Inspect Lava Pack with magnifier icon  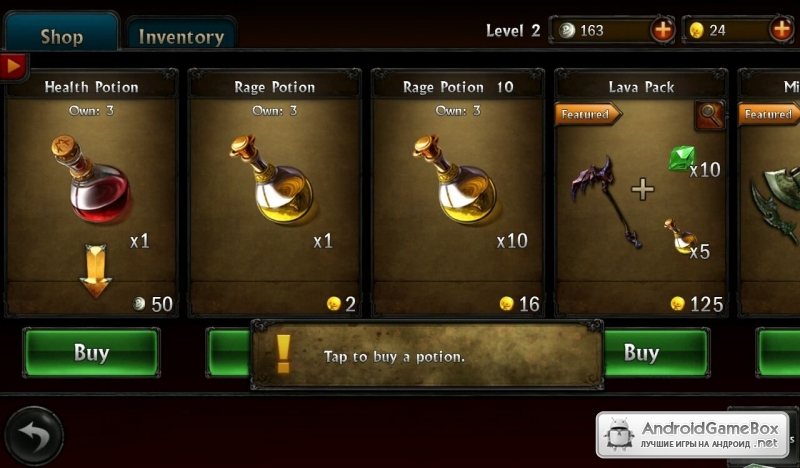710,115
